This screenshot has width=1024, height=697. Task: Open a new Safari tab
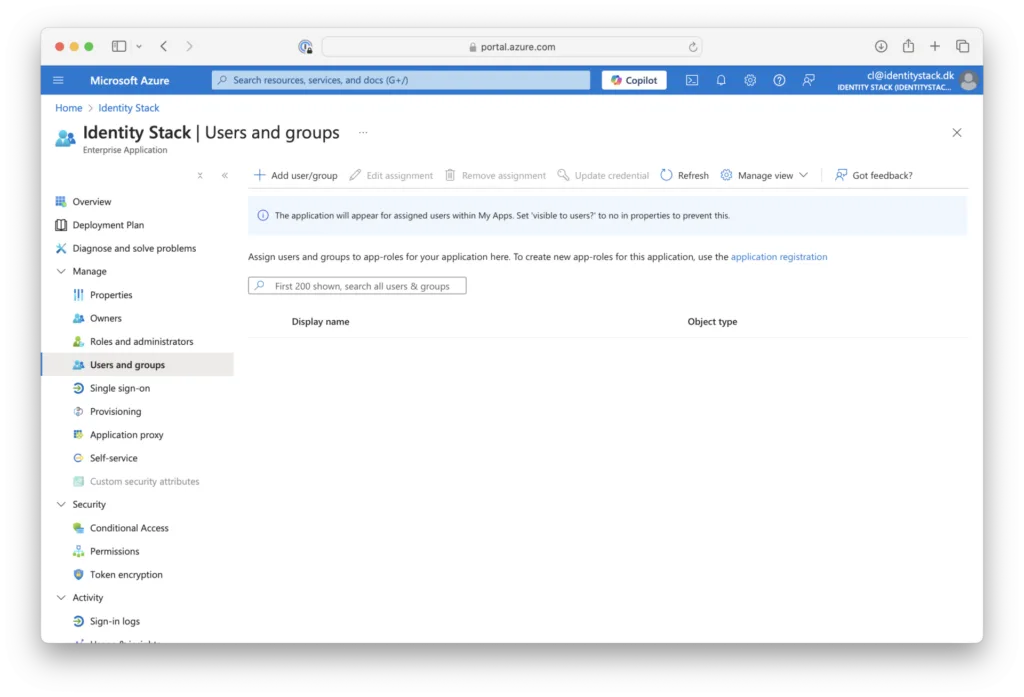[935, 46]
